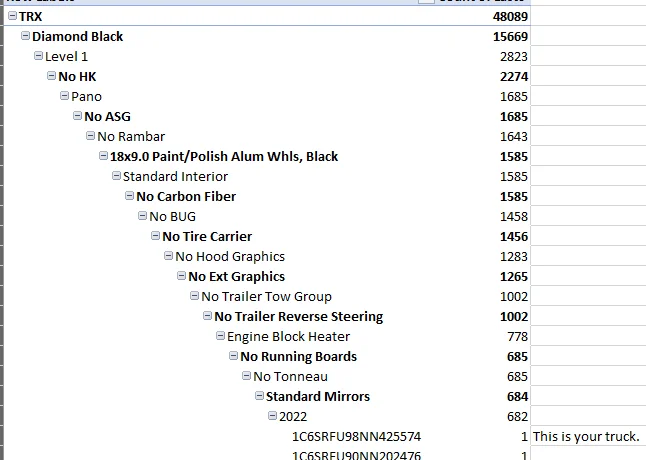The height and width of the screenshot is (460, 646).
Task: Collapse the Standard Interior group
Action: (116, 176)
